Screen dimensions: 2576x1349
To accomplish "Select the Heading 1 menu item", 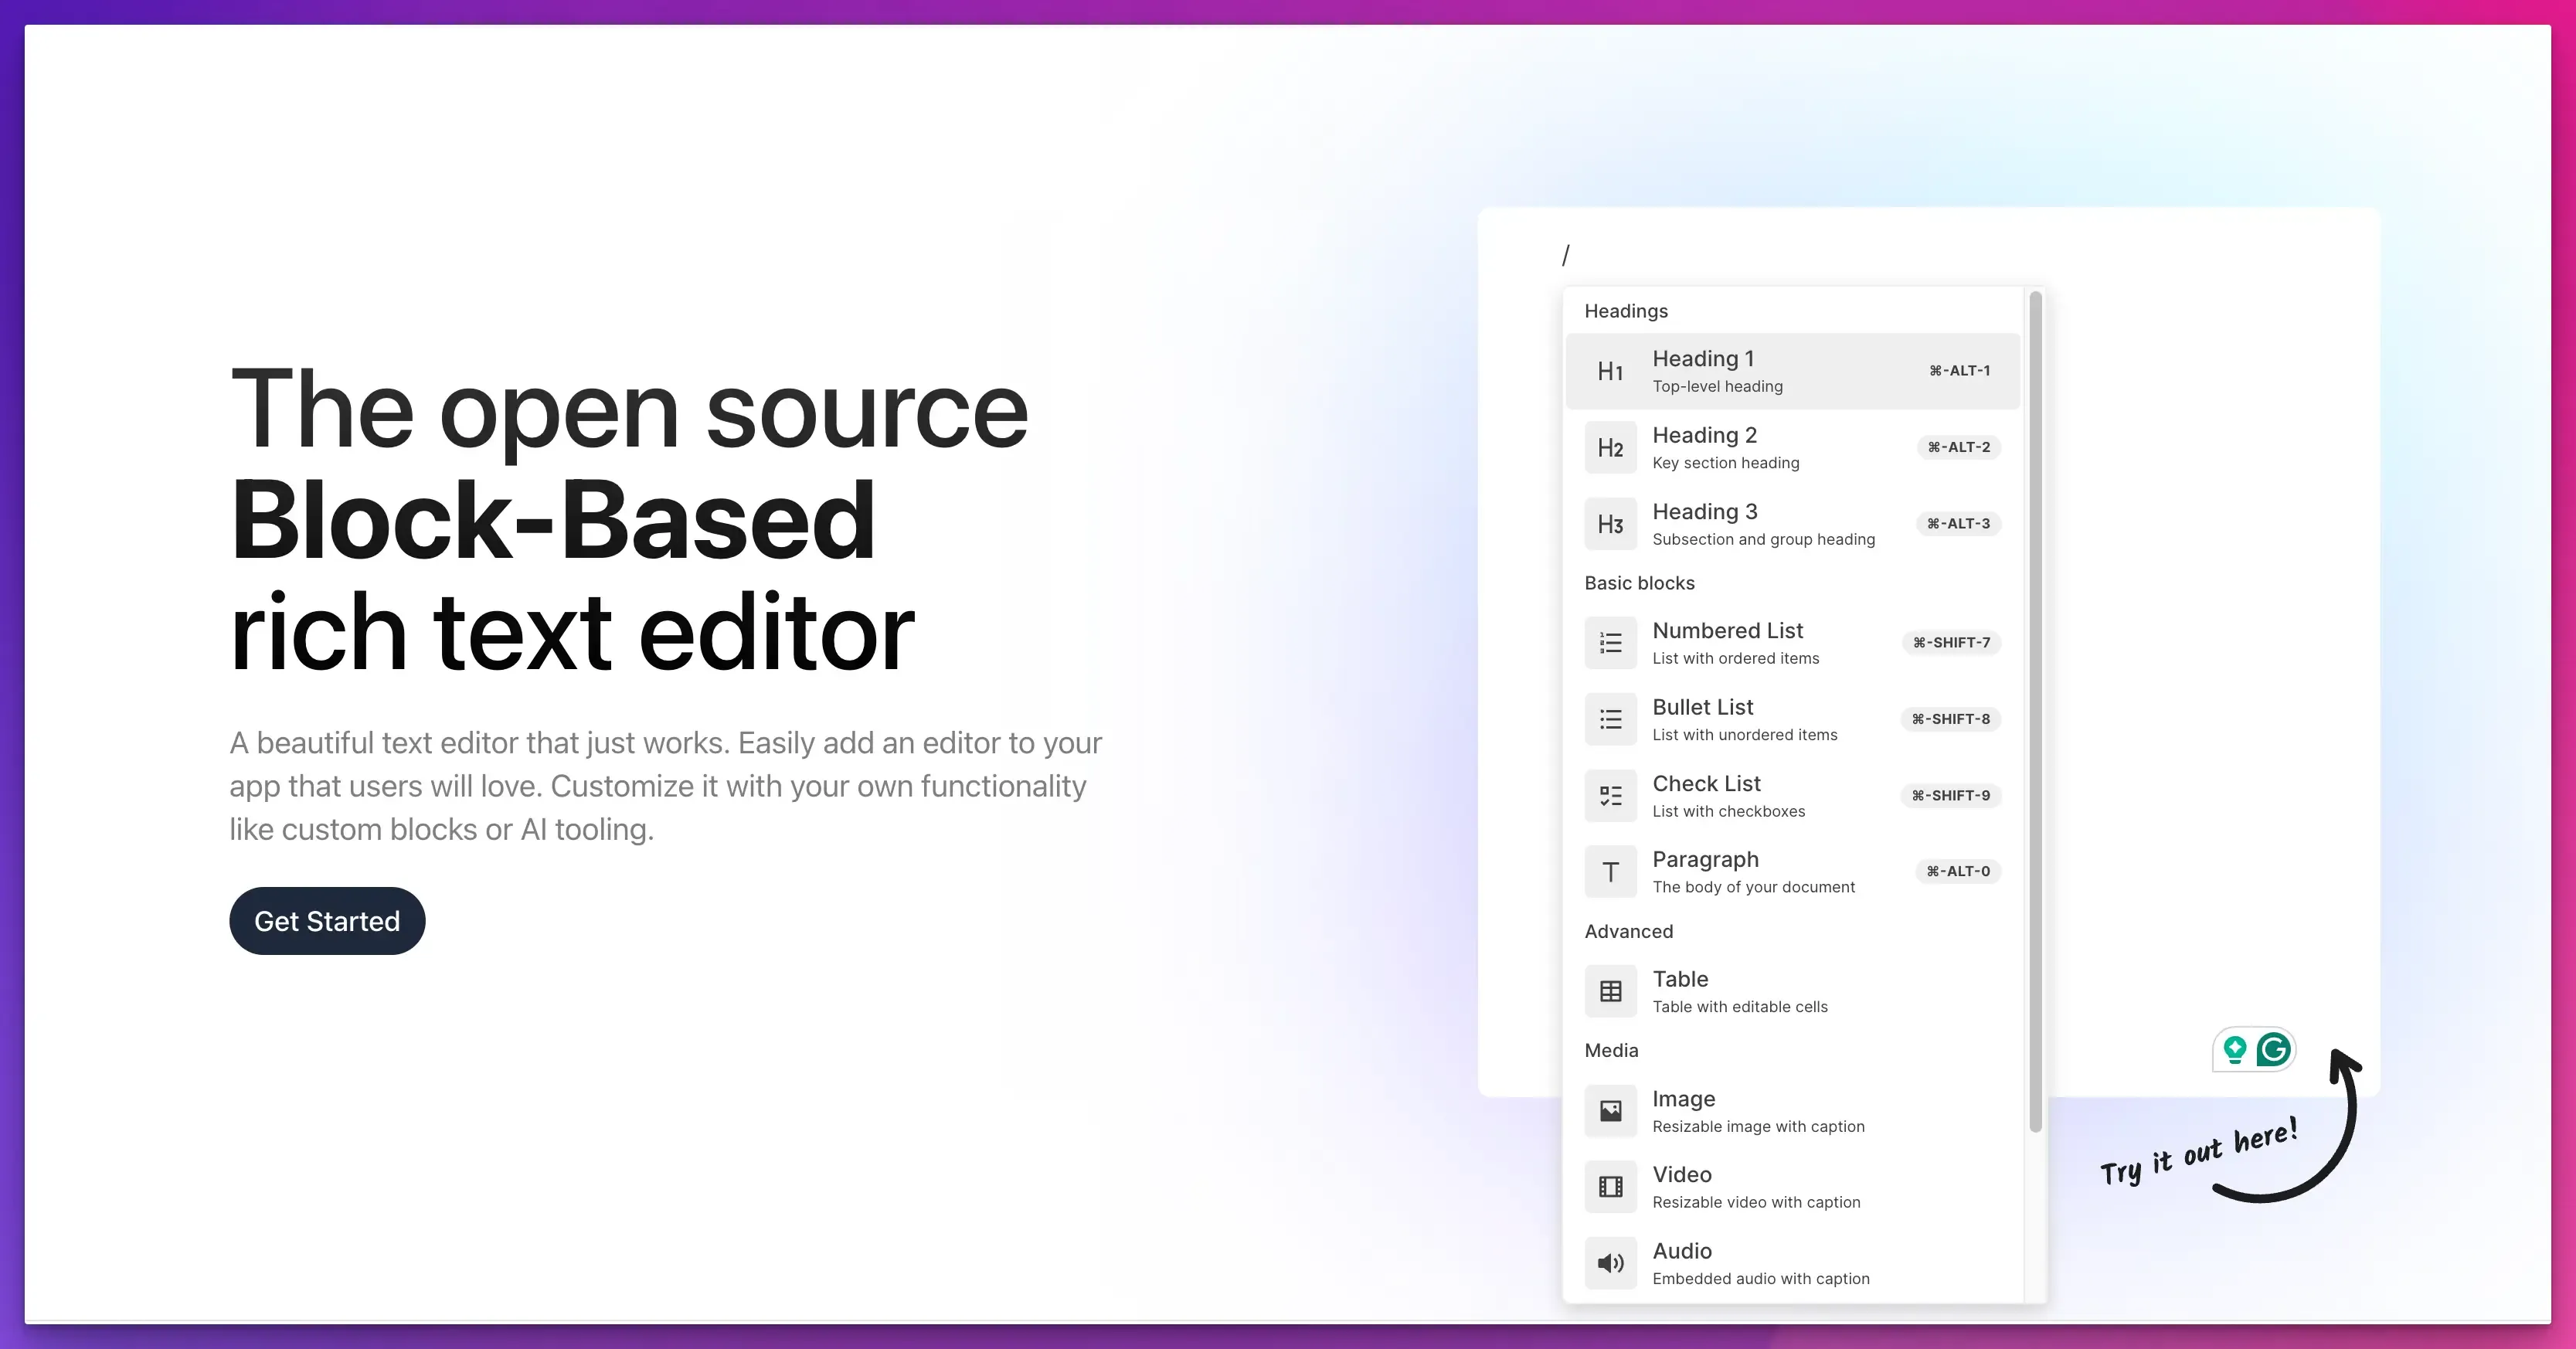I will click(x=1793, y=371).
